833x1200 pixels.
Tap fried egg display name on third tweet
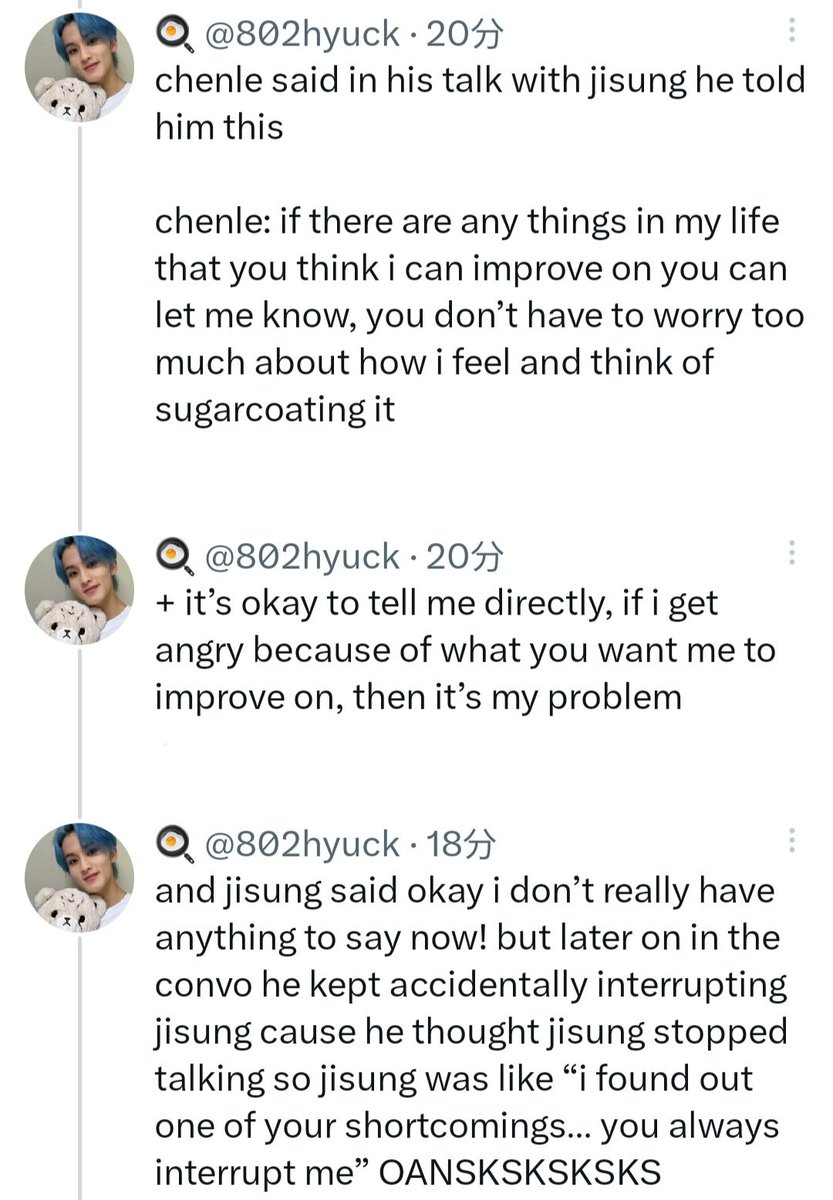(x=174, y=845)
